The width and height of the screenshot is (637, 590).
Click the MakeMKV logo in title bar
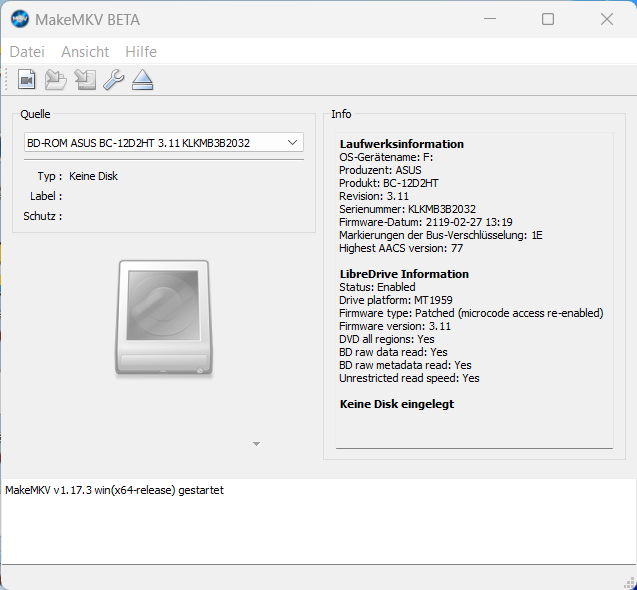tap(20, 20)
